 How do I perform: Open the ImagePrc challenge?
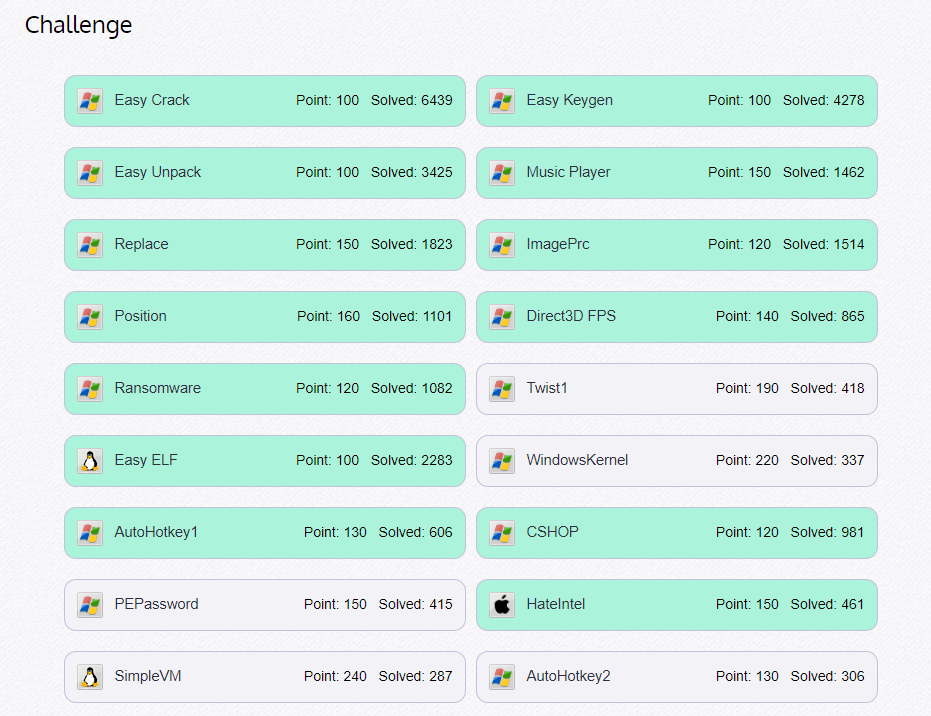click(677, 245)
